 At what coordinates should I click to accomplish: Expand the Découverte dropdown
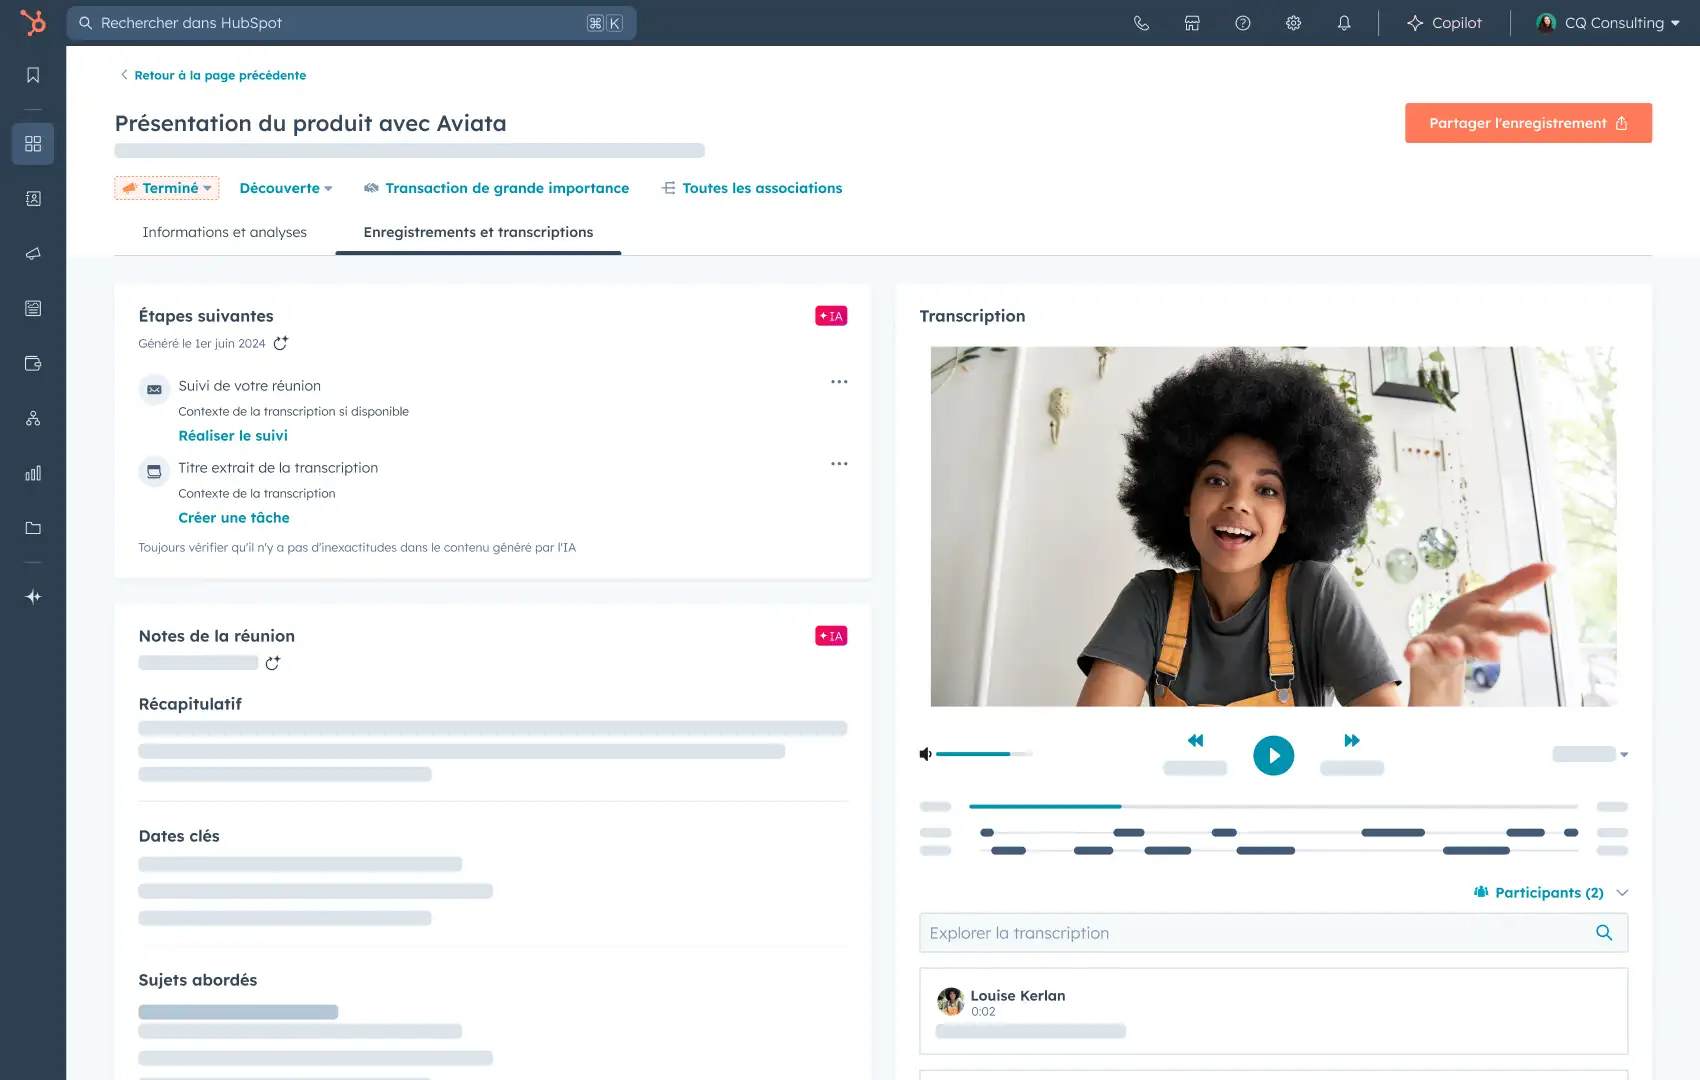286,188
